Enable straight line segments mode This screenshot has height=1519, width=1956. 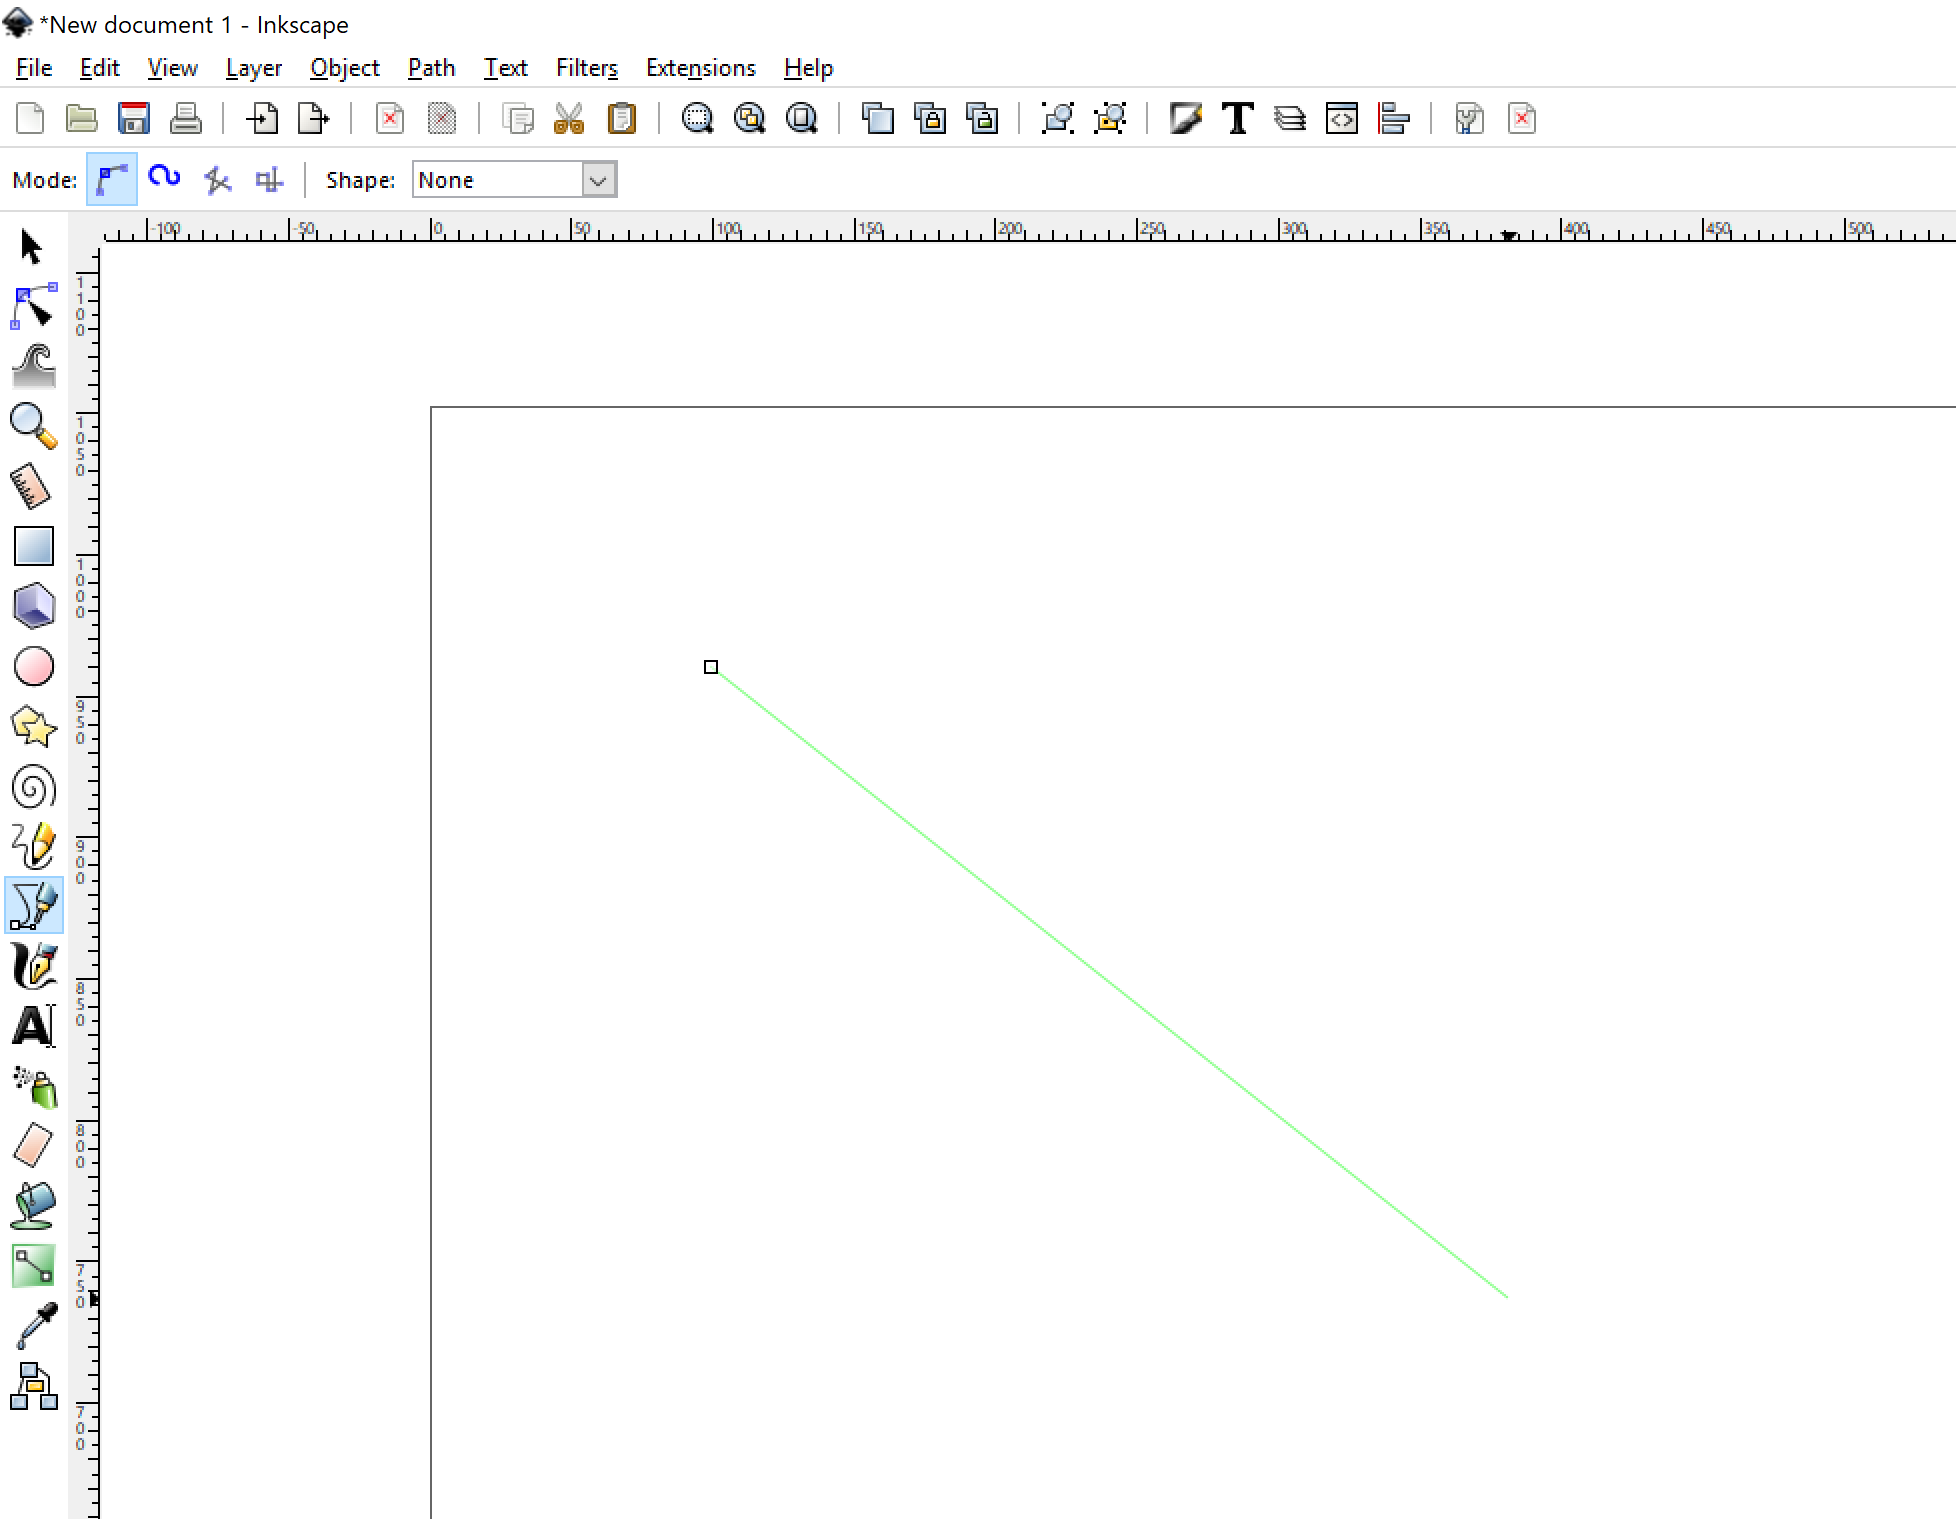[217, 180]
